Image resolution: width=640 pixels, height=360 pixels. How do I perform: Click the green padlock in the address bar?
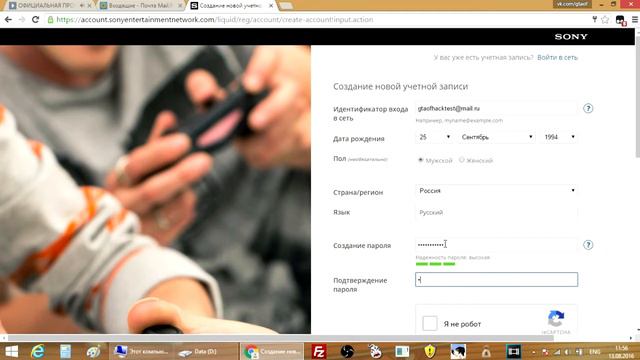pos(50,19)
